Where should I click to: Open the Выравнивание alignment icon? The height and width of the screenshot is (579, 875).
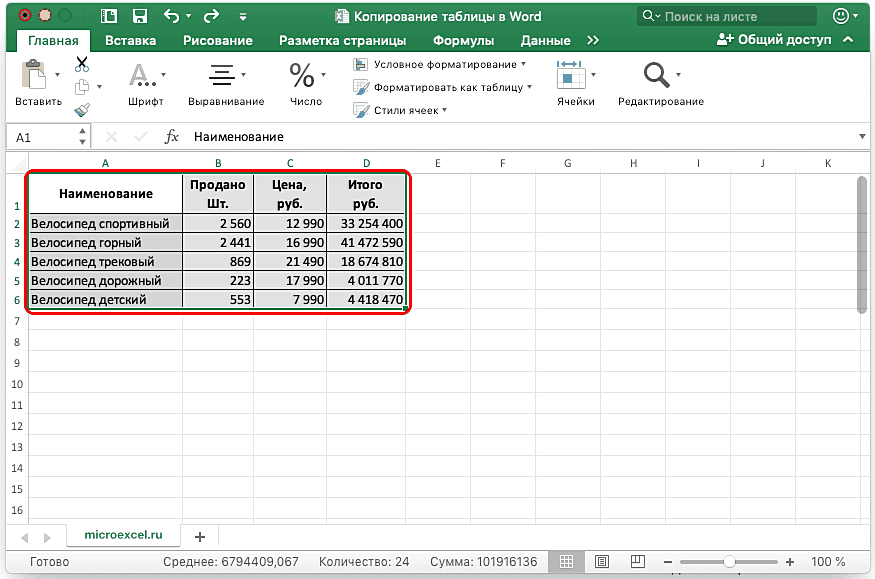222,75
